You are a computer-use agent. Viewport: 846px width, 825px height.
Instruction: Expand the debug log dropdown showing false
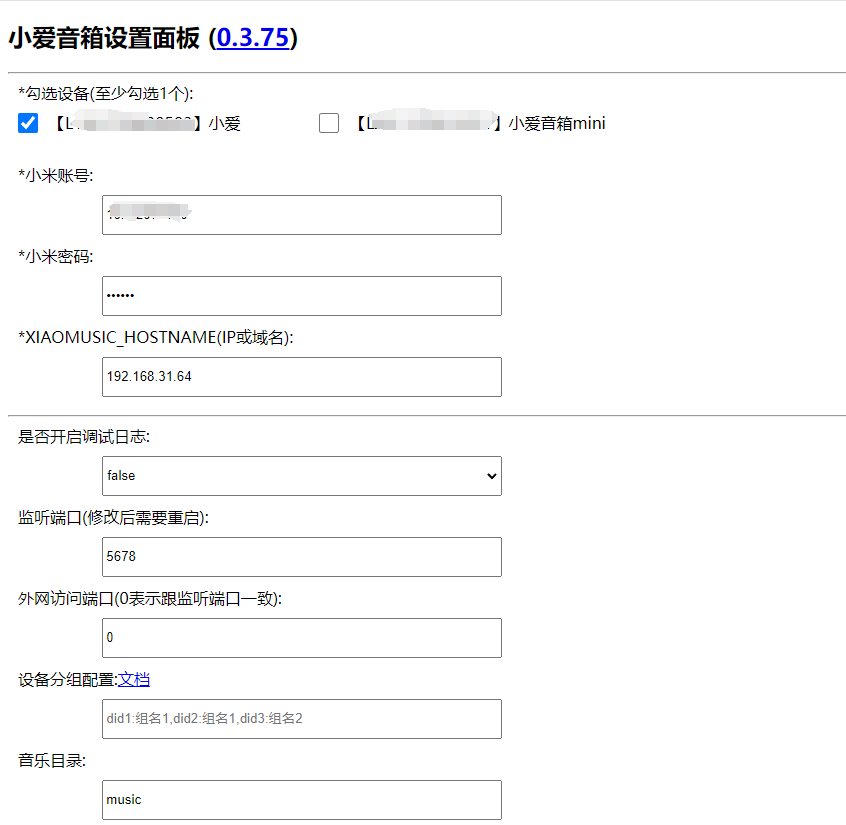click(x=301, y=476)
